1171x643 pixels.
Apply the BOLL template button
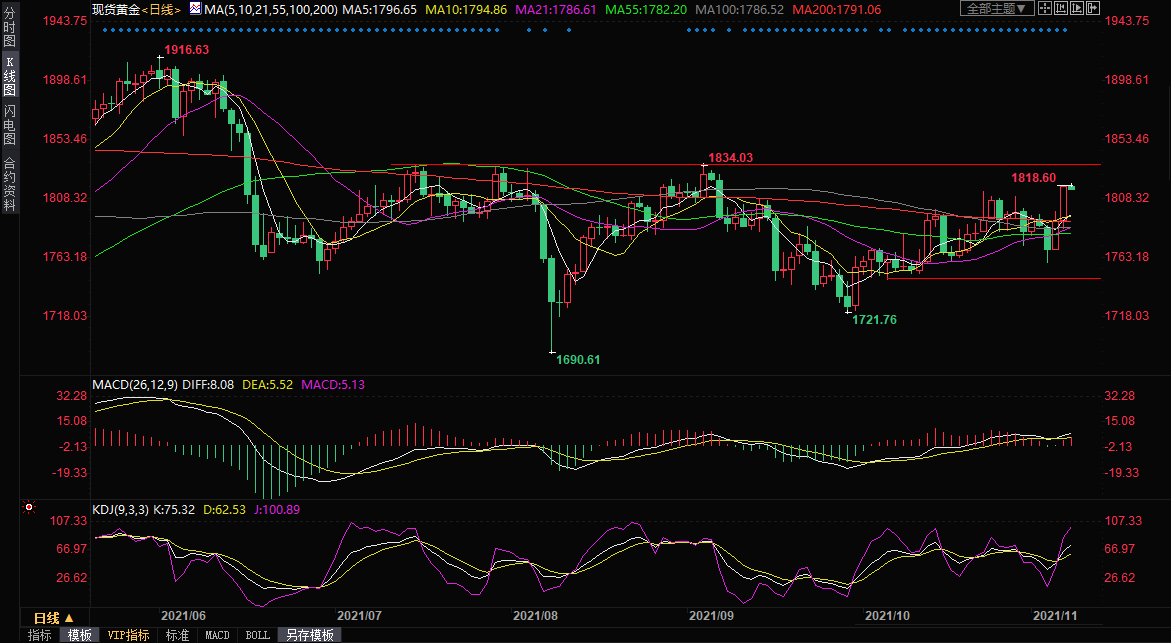(257, 635)
